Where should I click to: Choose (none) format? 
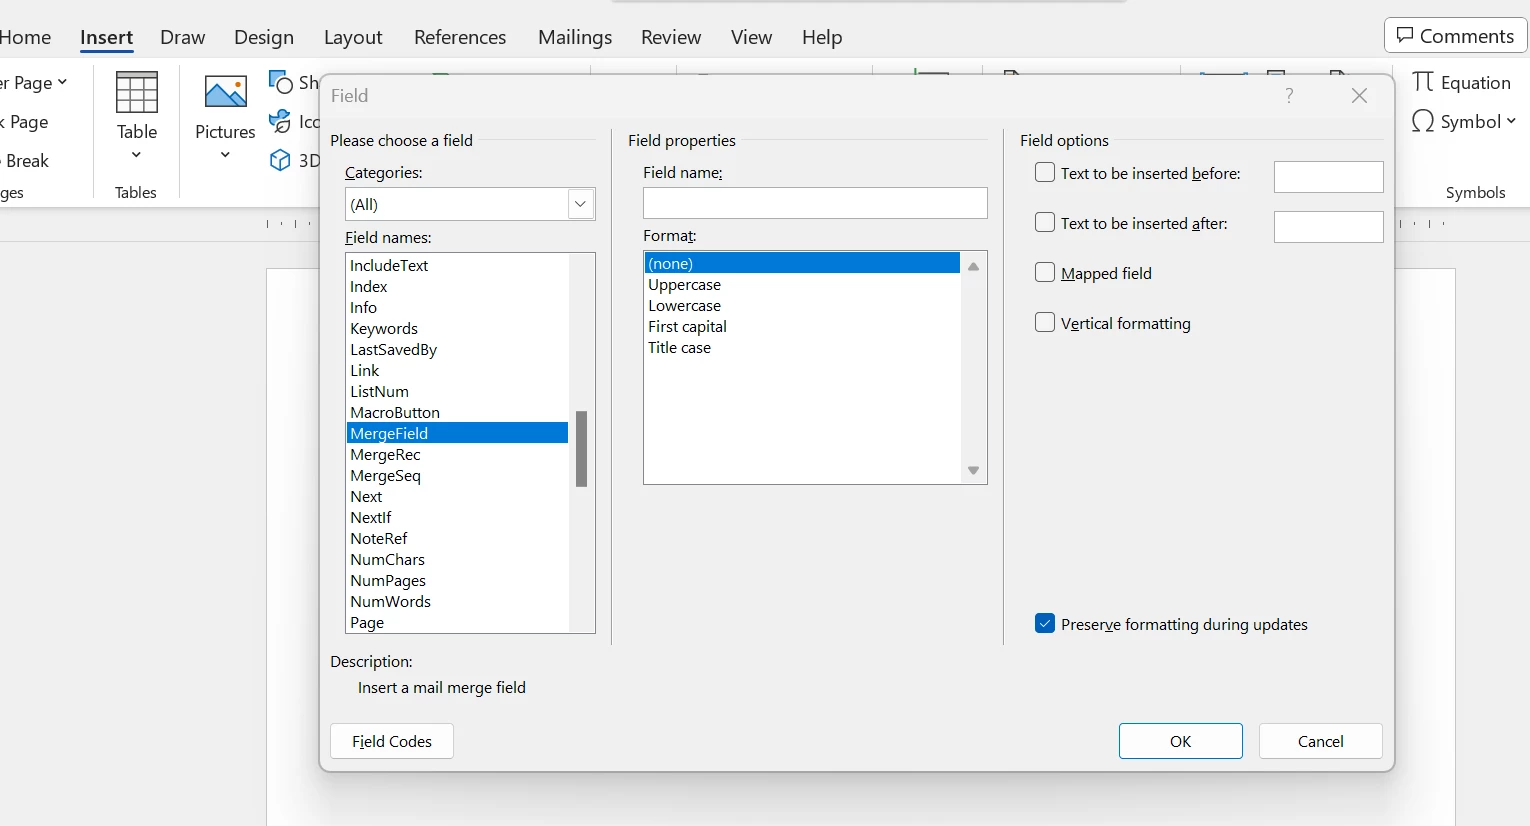point(802,263)
